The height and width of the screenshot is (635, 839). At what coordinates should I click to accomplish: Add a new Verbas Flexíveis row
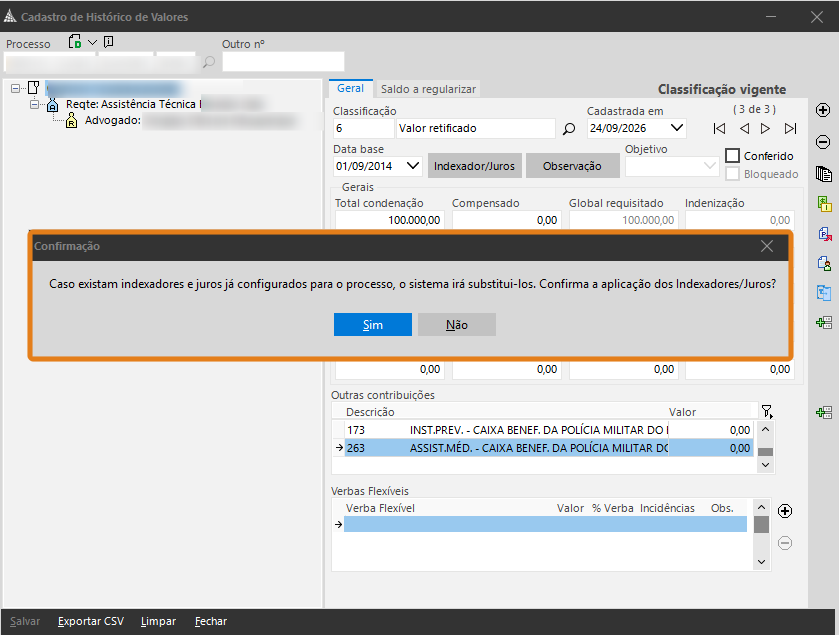(785, 511)
